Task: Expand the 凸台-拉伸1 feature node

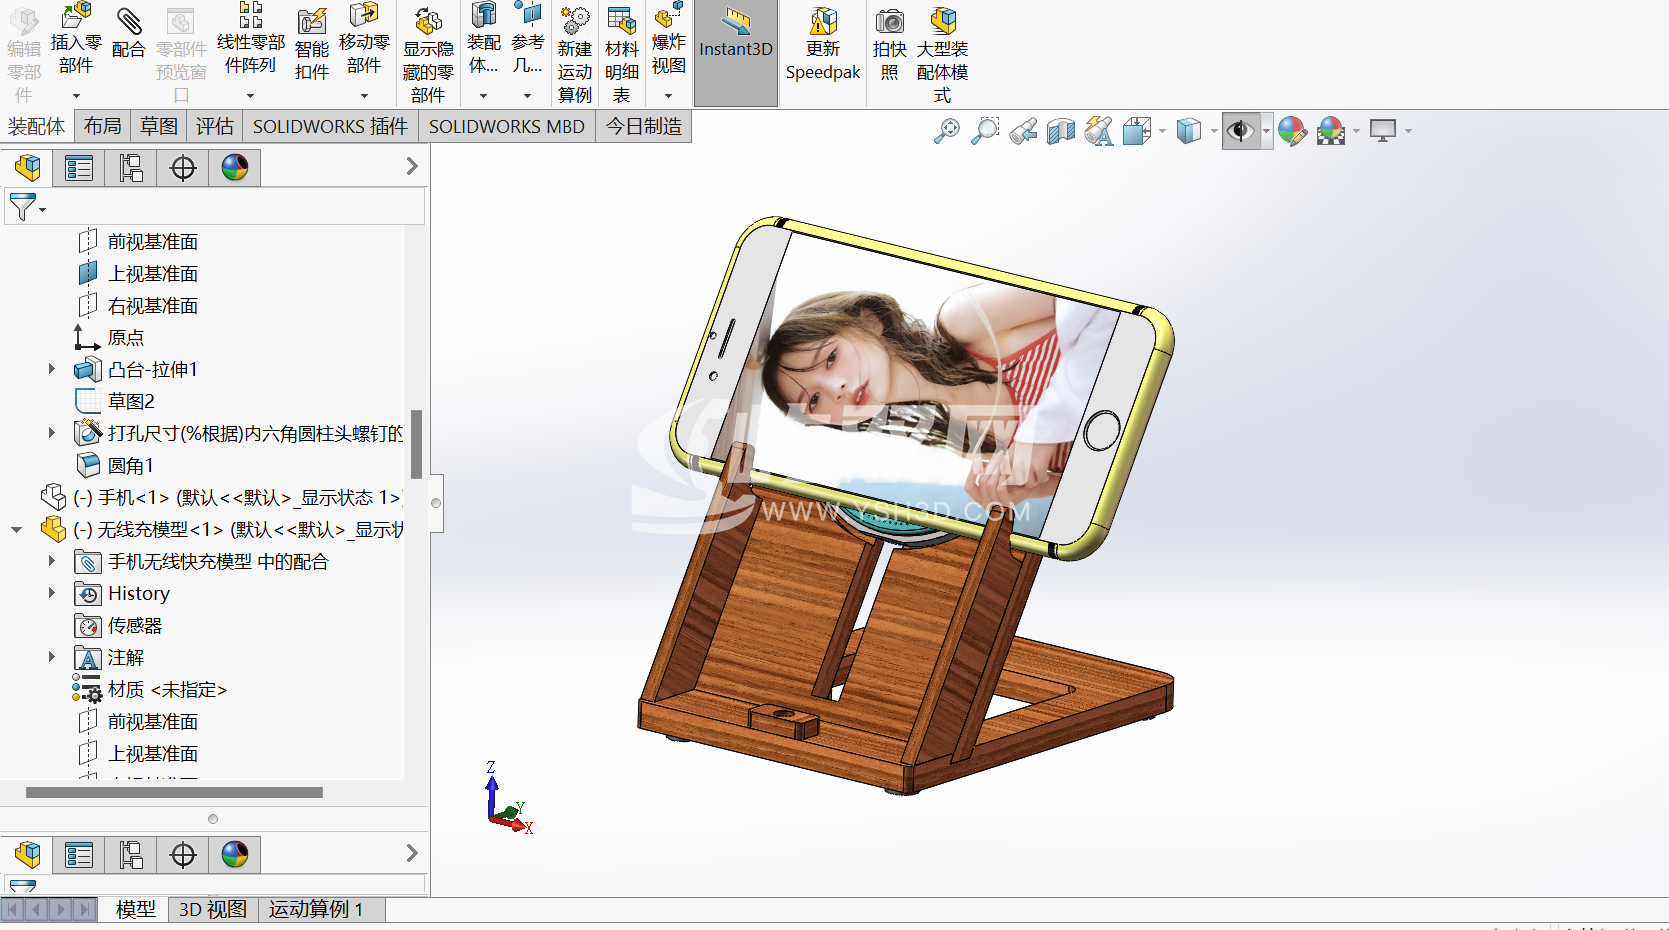Action: tap(52, 369)
